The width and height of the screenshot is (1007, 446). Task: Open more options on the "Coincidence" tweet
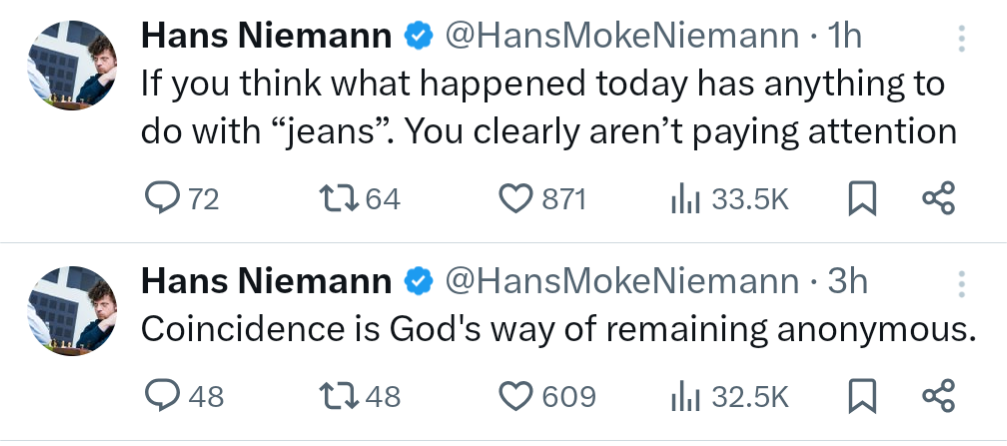(x=962, y=283)
